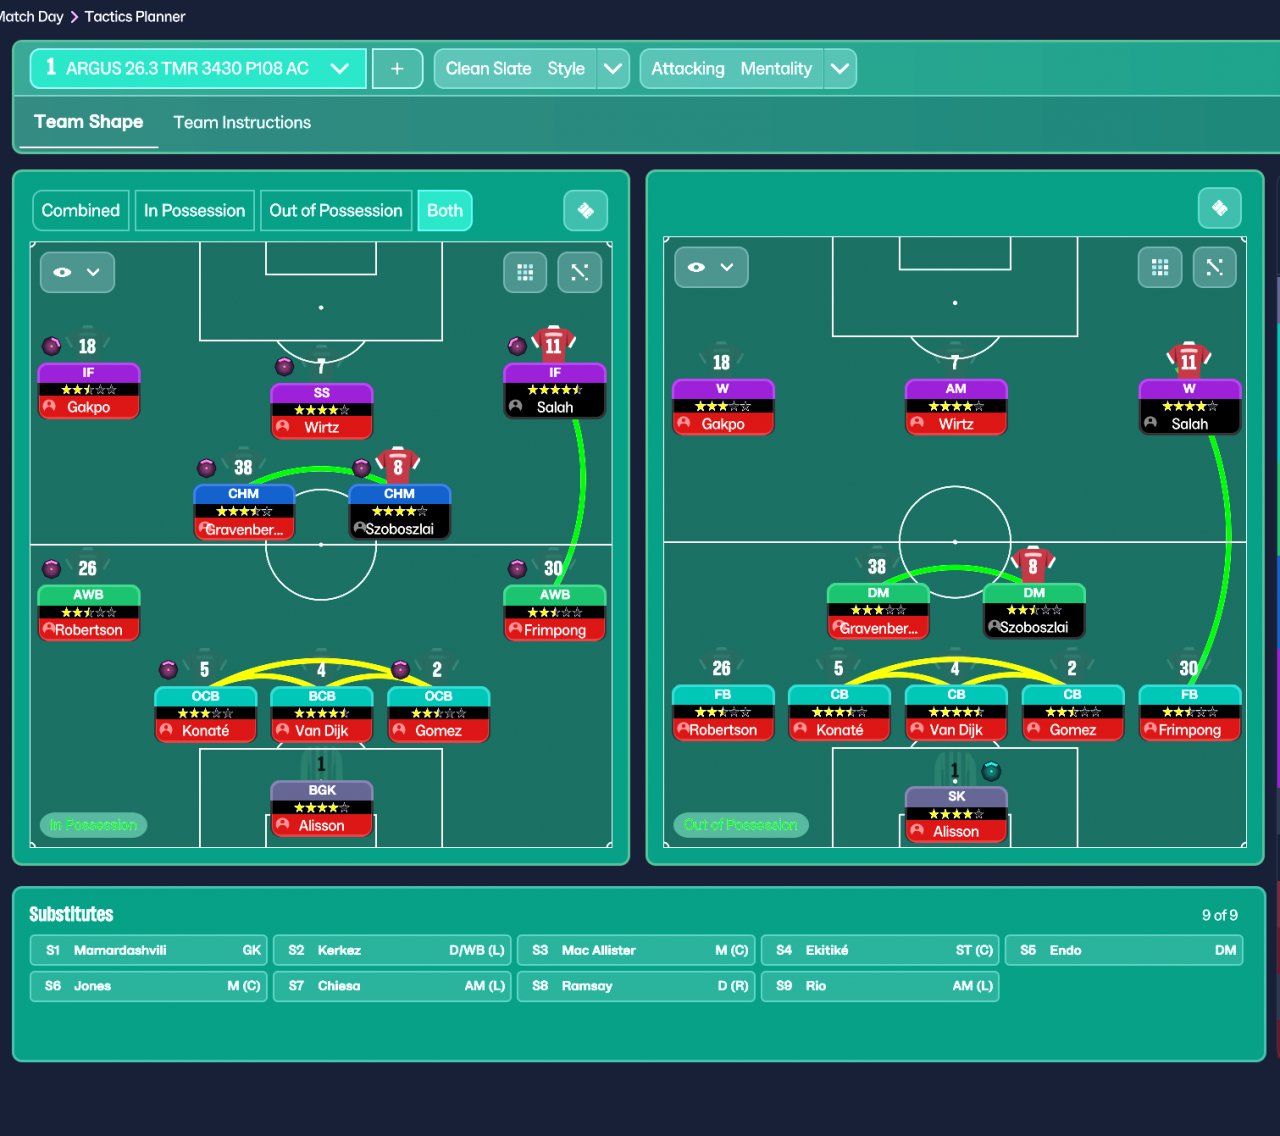
Task: Click the purple badge beside Gomez's number 2
Action: pyautogui.click(x=401, y=669)
